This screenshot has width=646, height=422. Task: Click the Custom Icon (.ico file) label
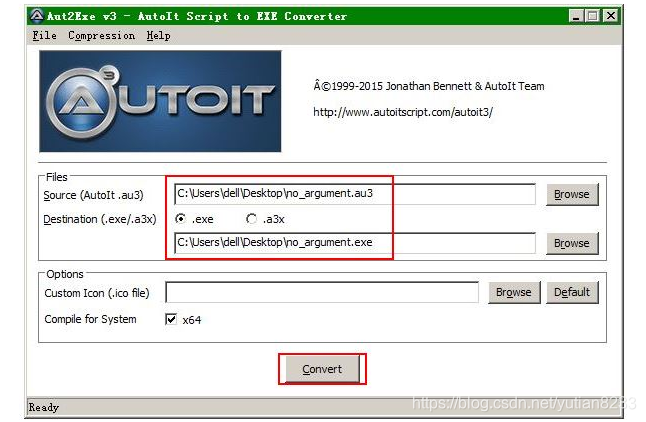tap(97, 293)
